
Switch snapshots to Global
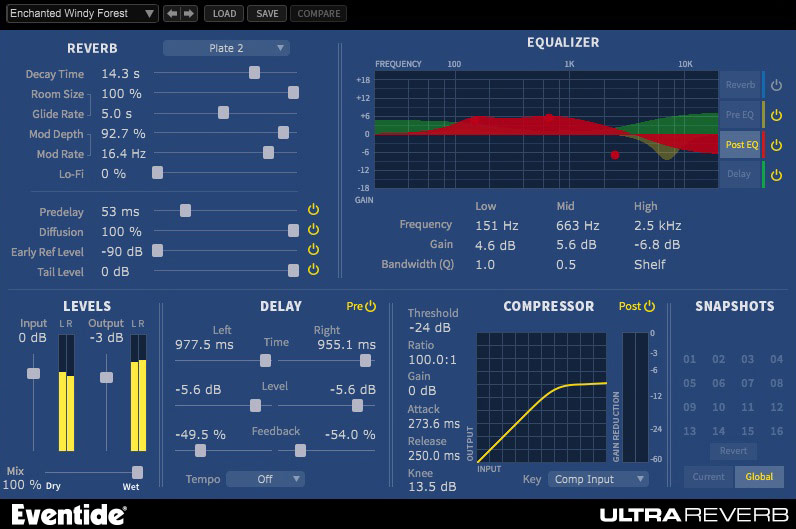pyautogui.click(x=759, y=477)
